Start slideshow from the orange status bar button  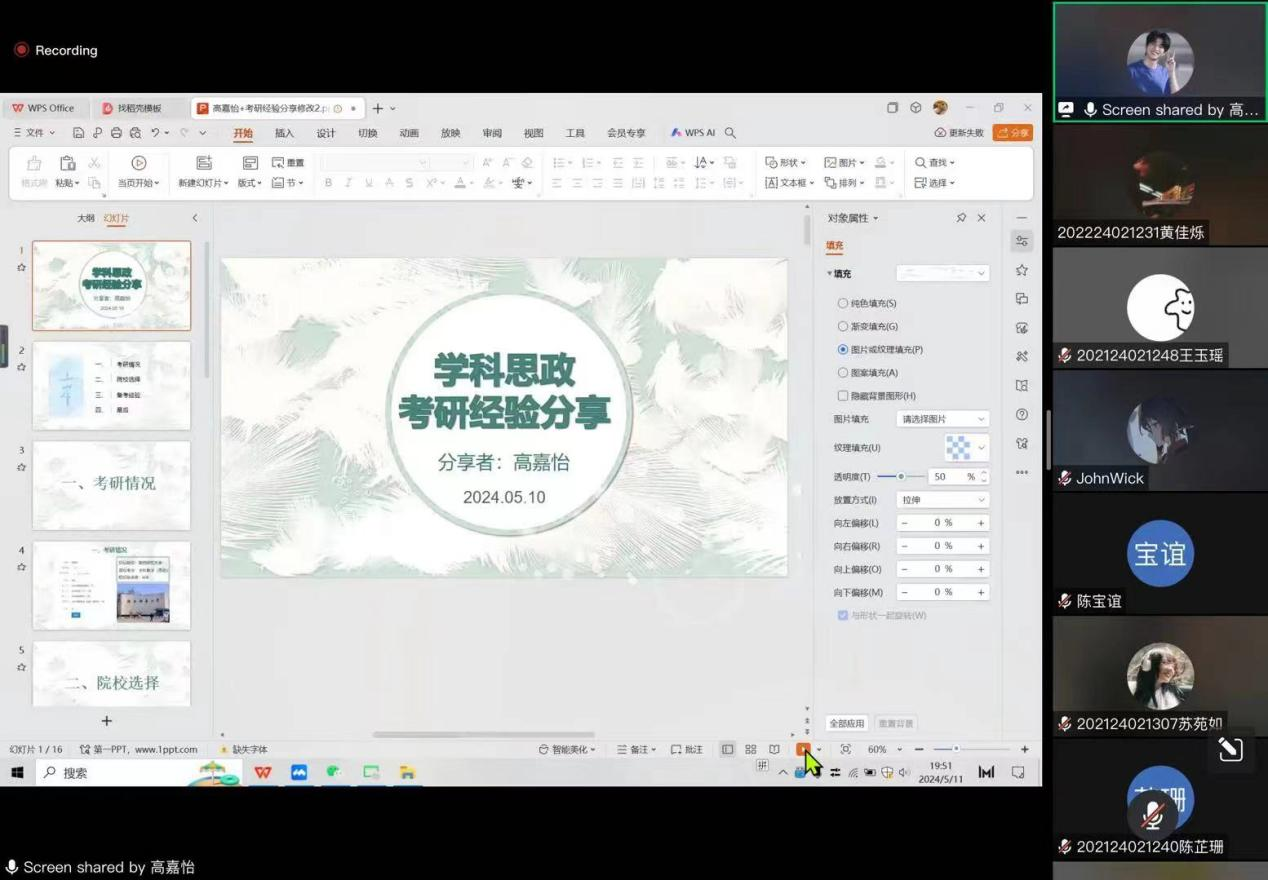[803, 749]
